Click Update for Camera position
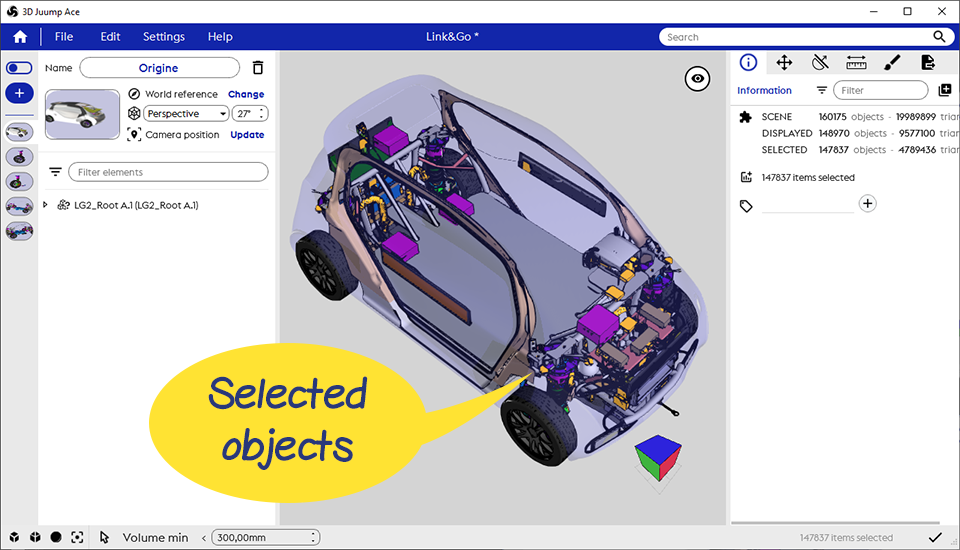Viewport: 960px width, 550px height. (x=247, y=135)
